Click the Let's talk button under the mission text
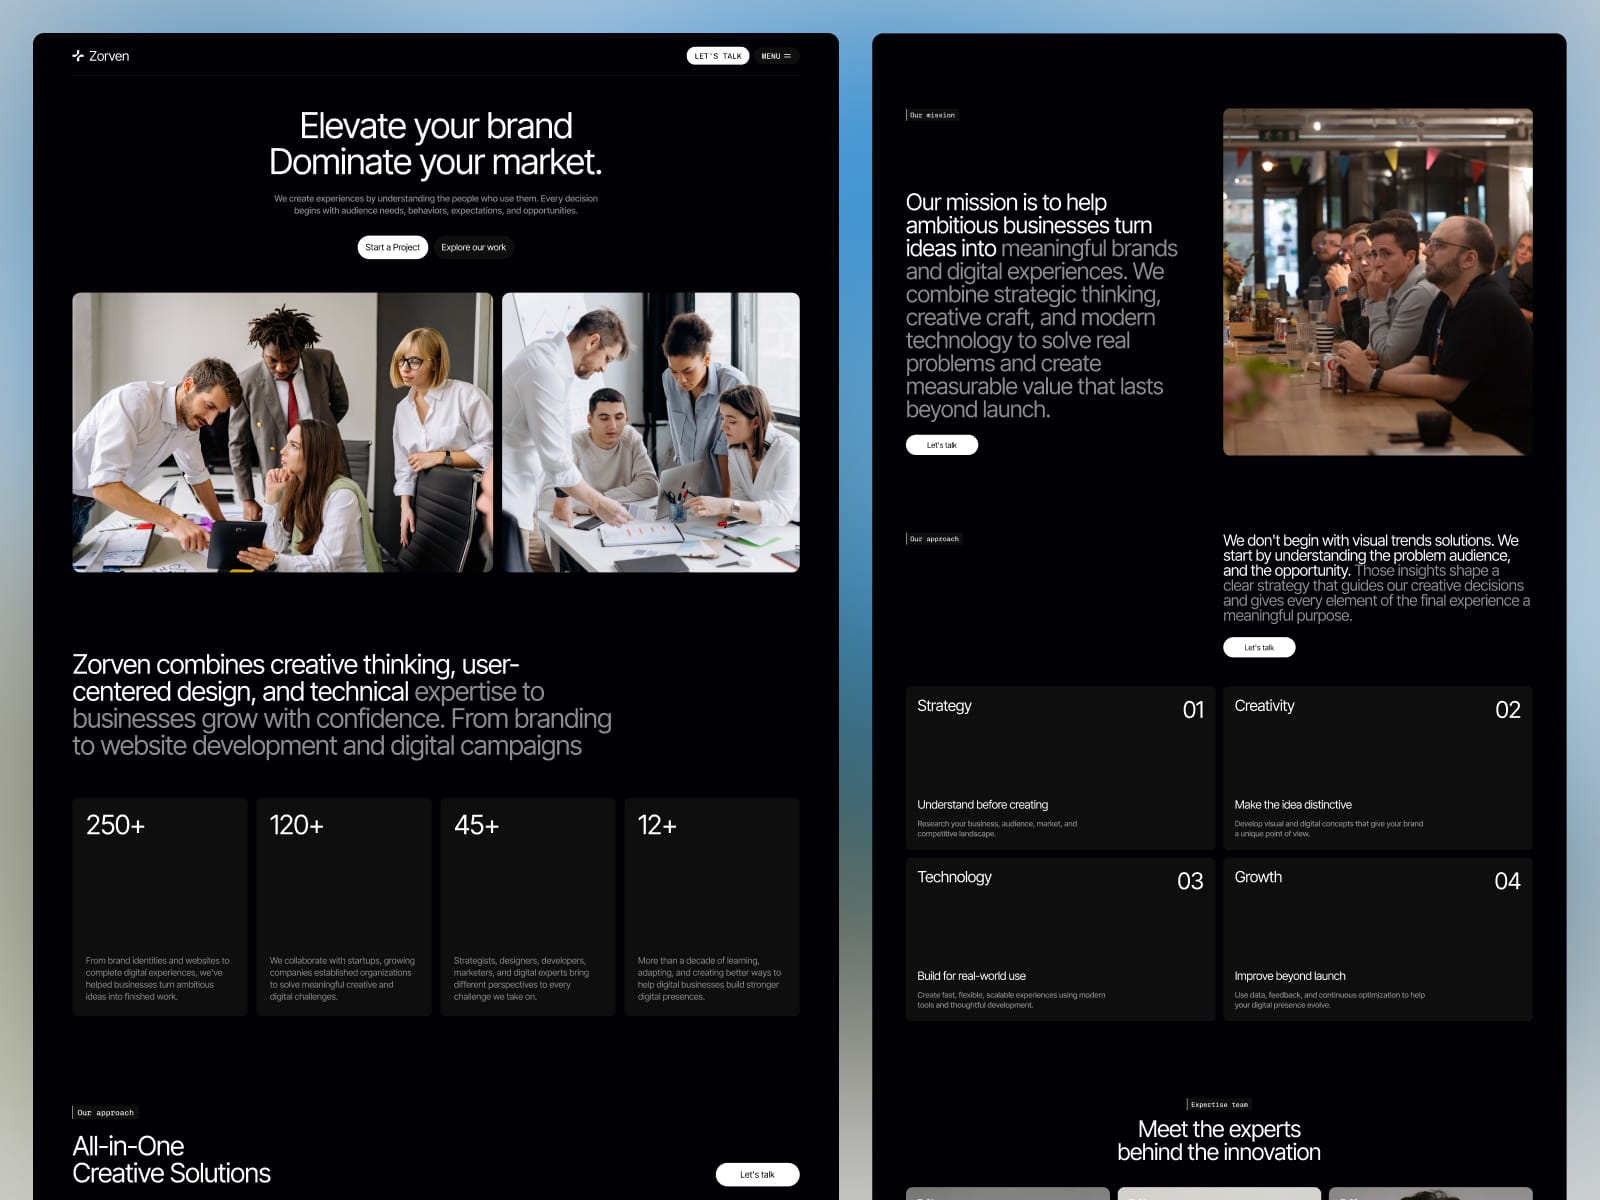Viewport: 1600px width, 1200px height. 942,445
